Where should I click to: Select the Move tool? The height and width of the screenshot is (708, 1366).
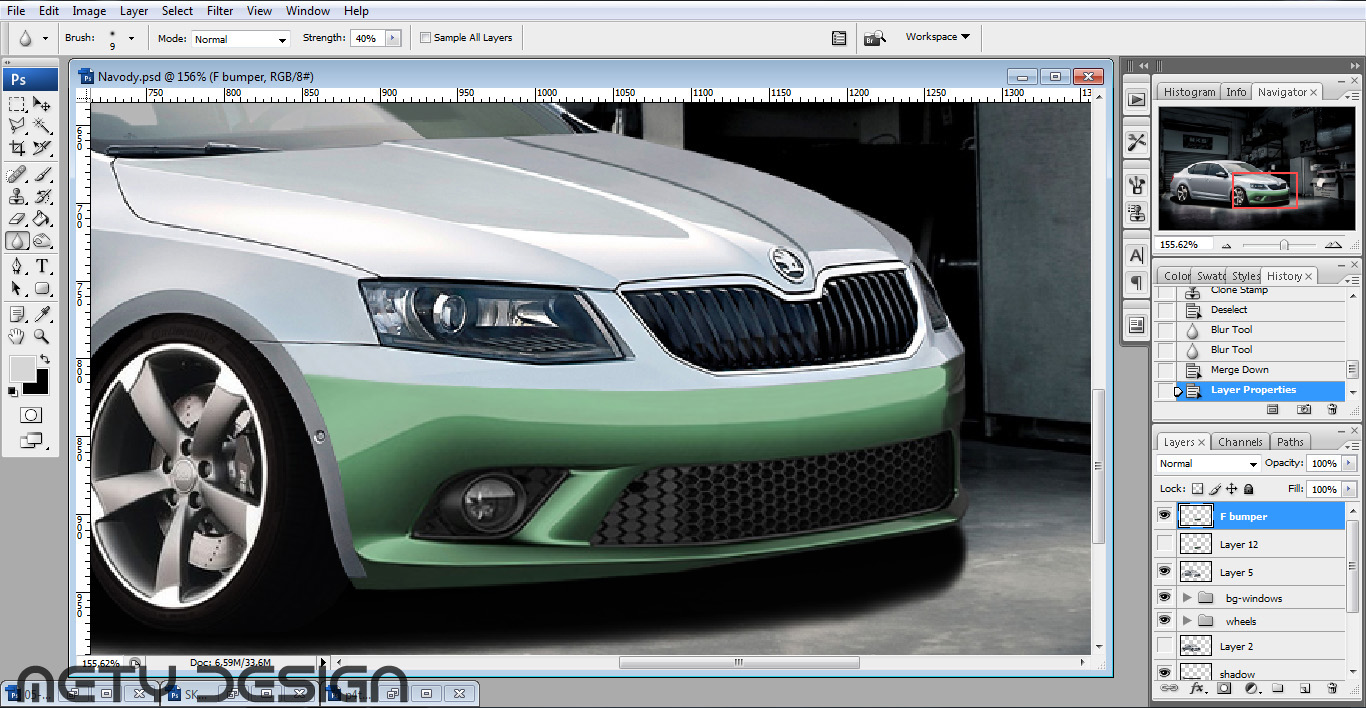click(42, 104)
